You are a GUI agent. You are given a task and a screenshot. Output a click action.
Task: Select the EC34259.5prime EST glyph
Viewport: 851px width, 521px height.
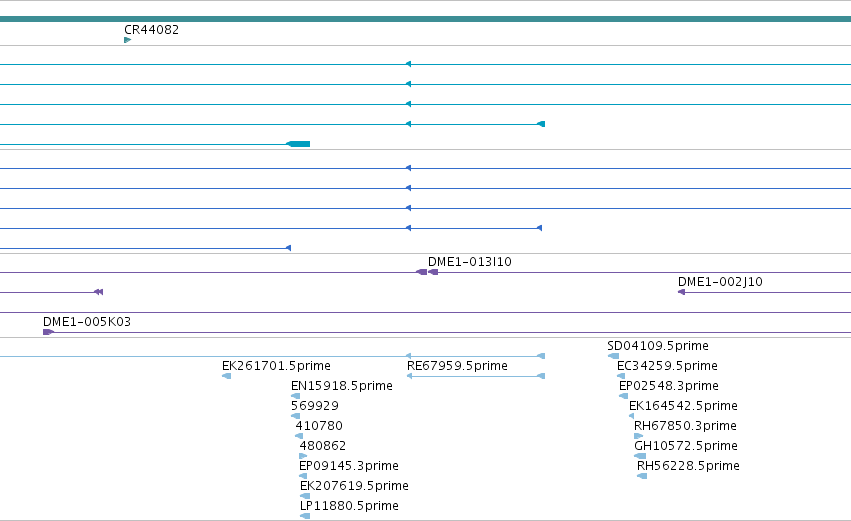pyautogui.click(x=621, y=376)
